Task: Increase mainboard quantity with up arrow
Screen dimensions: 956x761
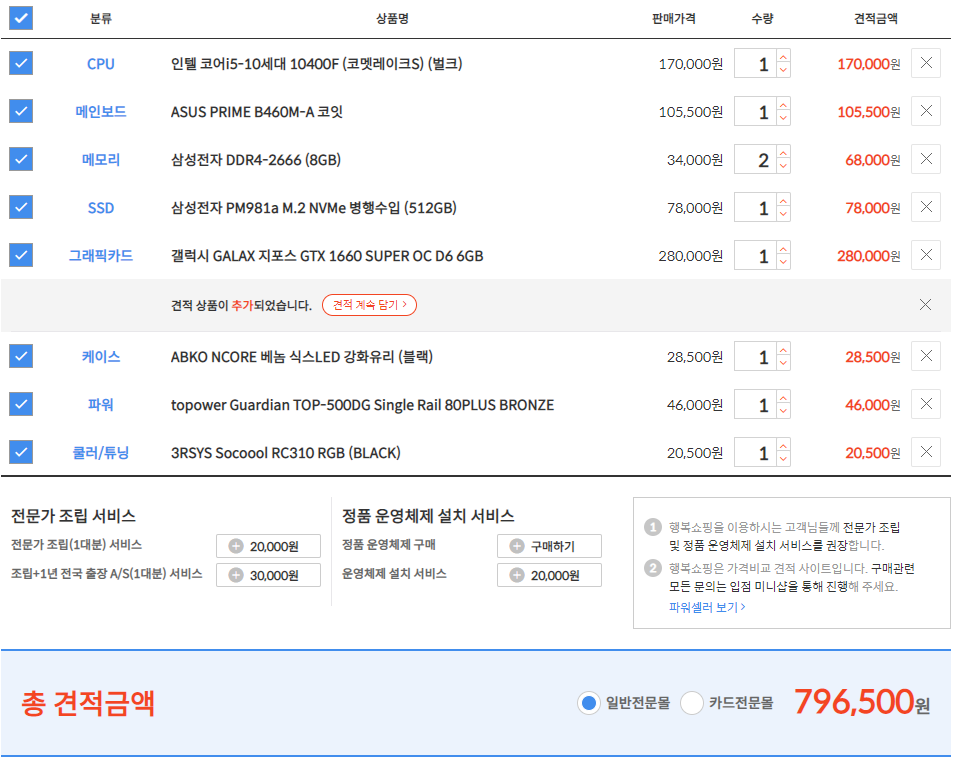Action: pos(783,105)
